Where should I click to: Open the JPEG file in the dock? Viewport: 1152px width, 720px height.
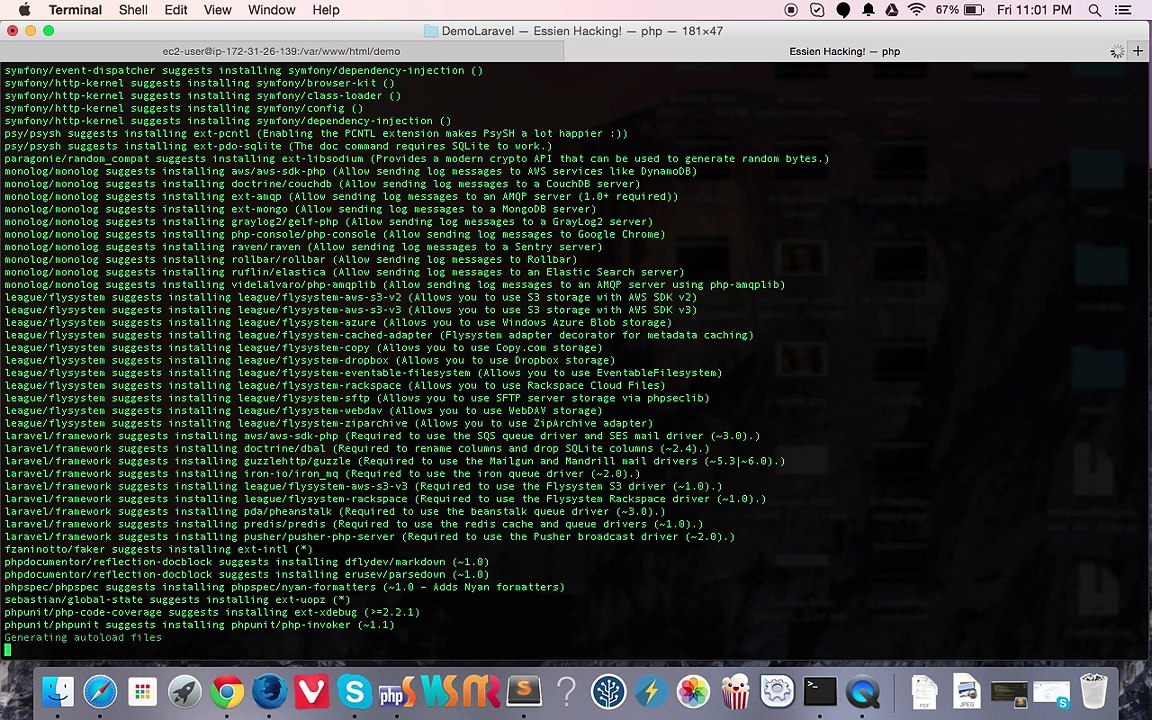point(967,691)
